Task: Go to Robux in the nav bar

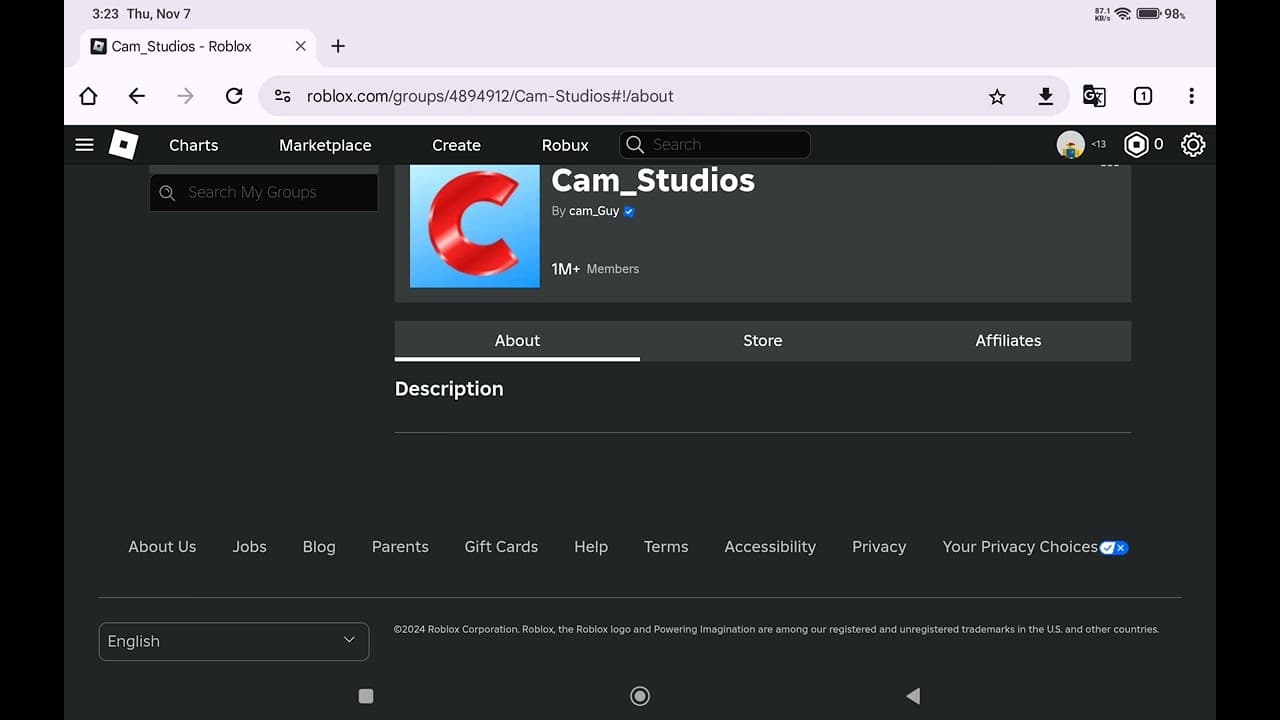Action: [565, 145]
